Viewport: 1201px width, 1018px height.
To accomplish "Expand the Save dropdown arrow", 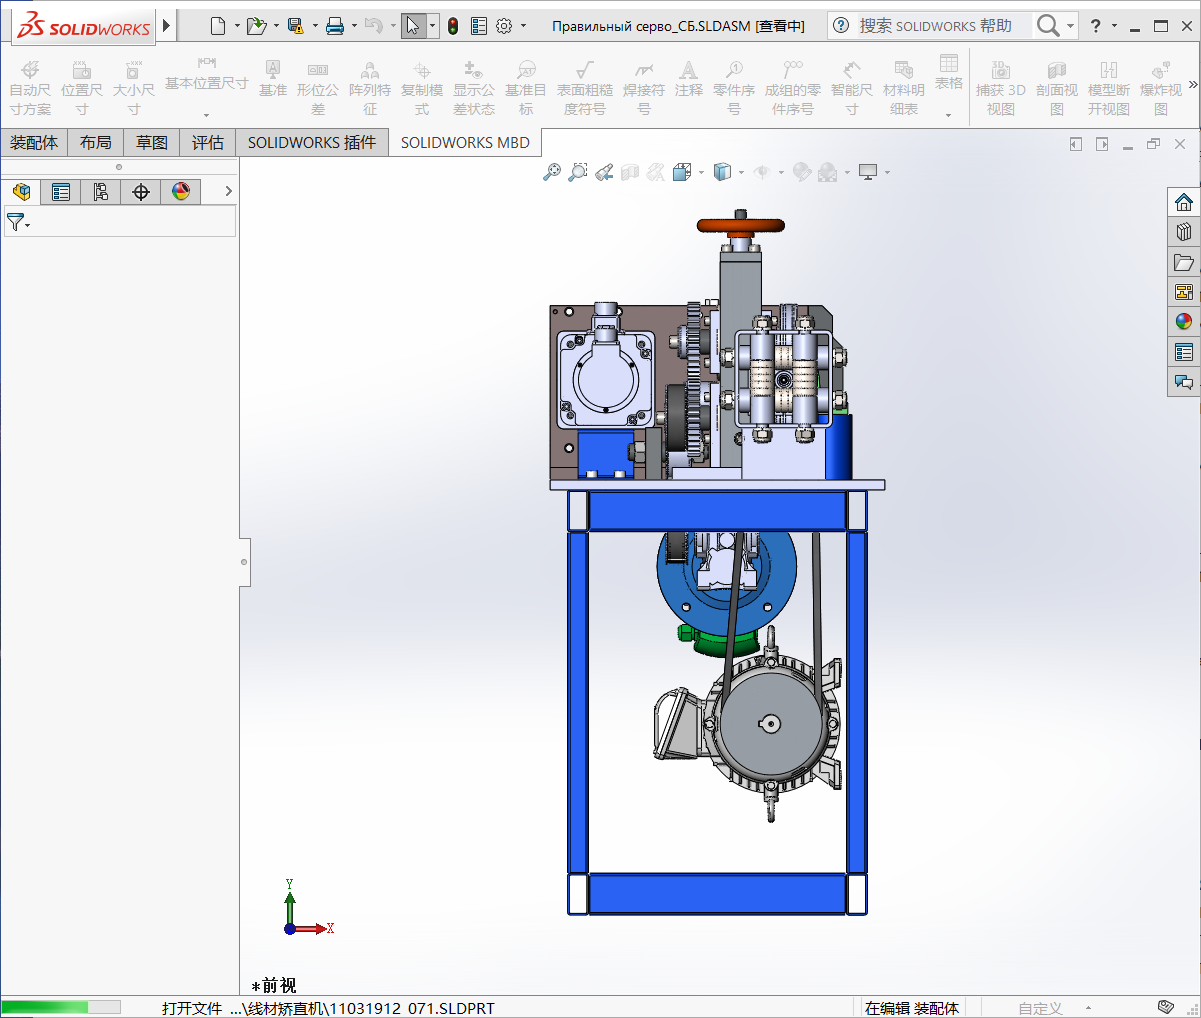I will (315, 26).
